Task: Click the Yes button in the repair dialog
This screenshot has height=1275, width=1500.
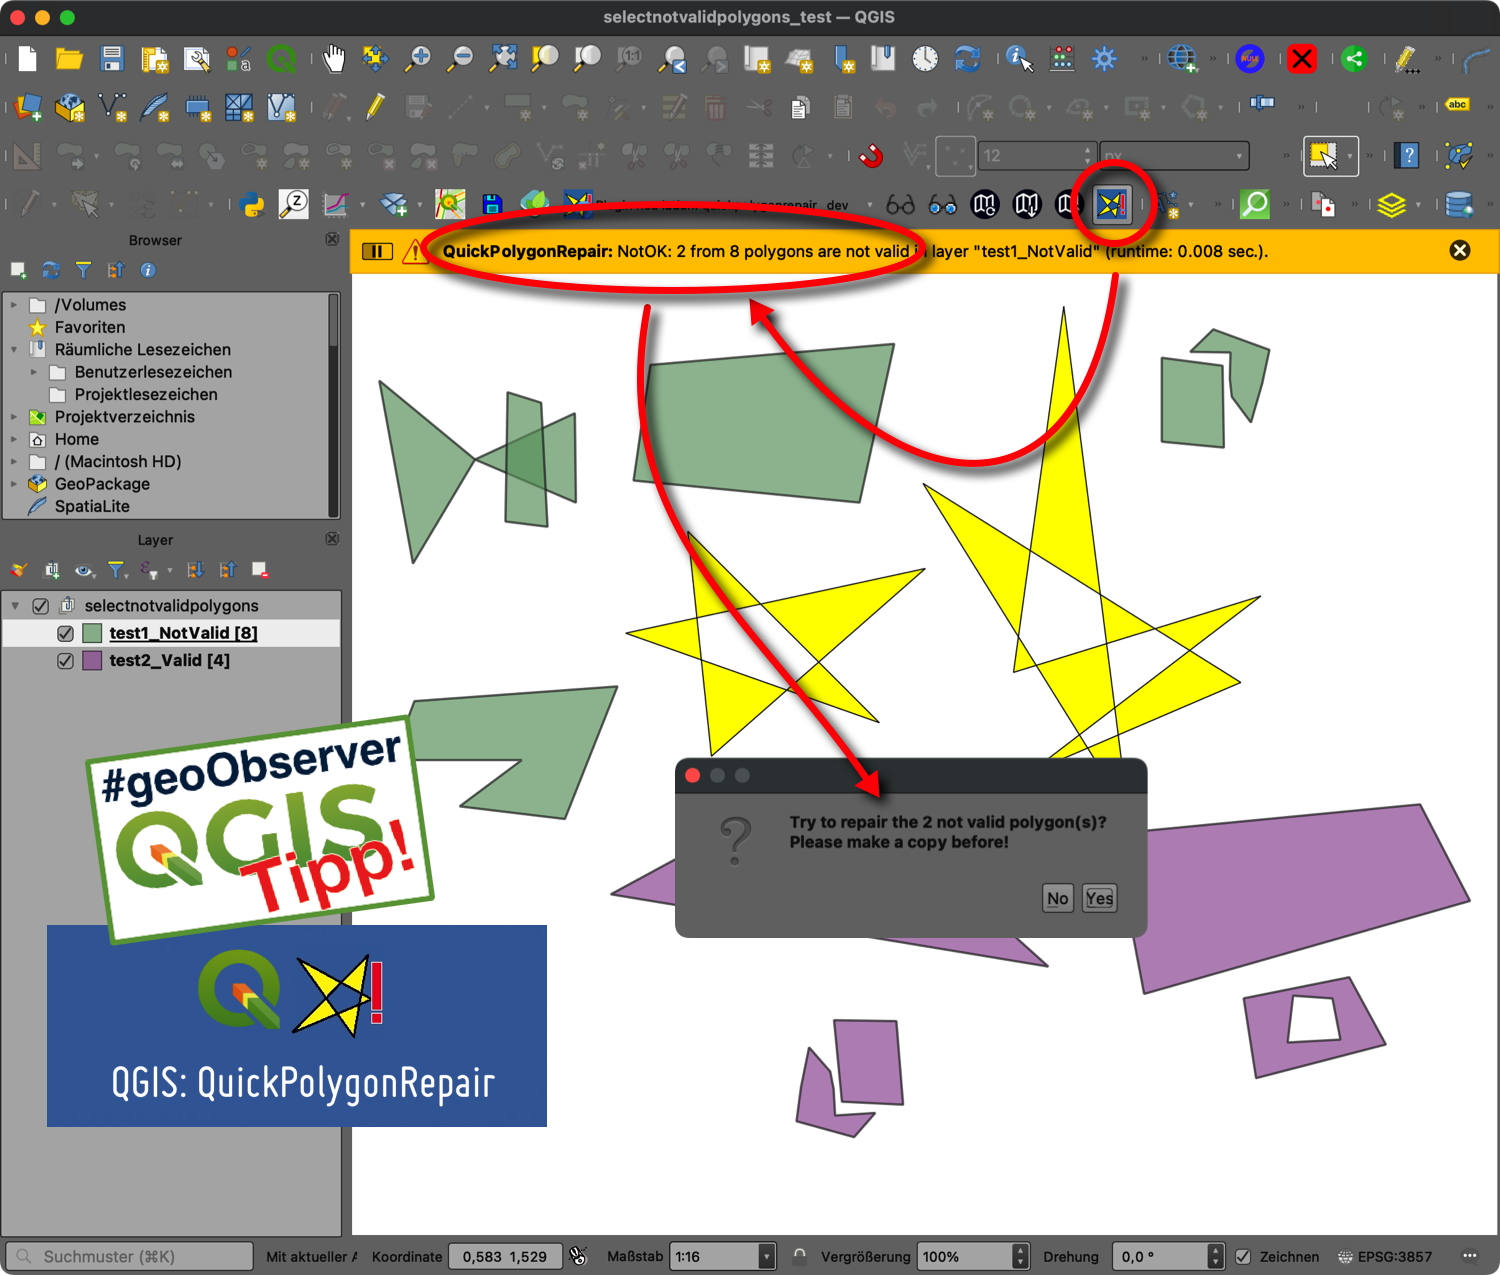Action: click(1099, 898)
